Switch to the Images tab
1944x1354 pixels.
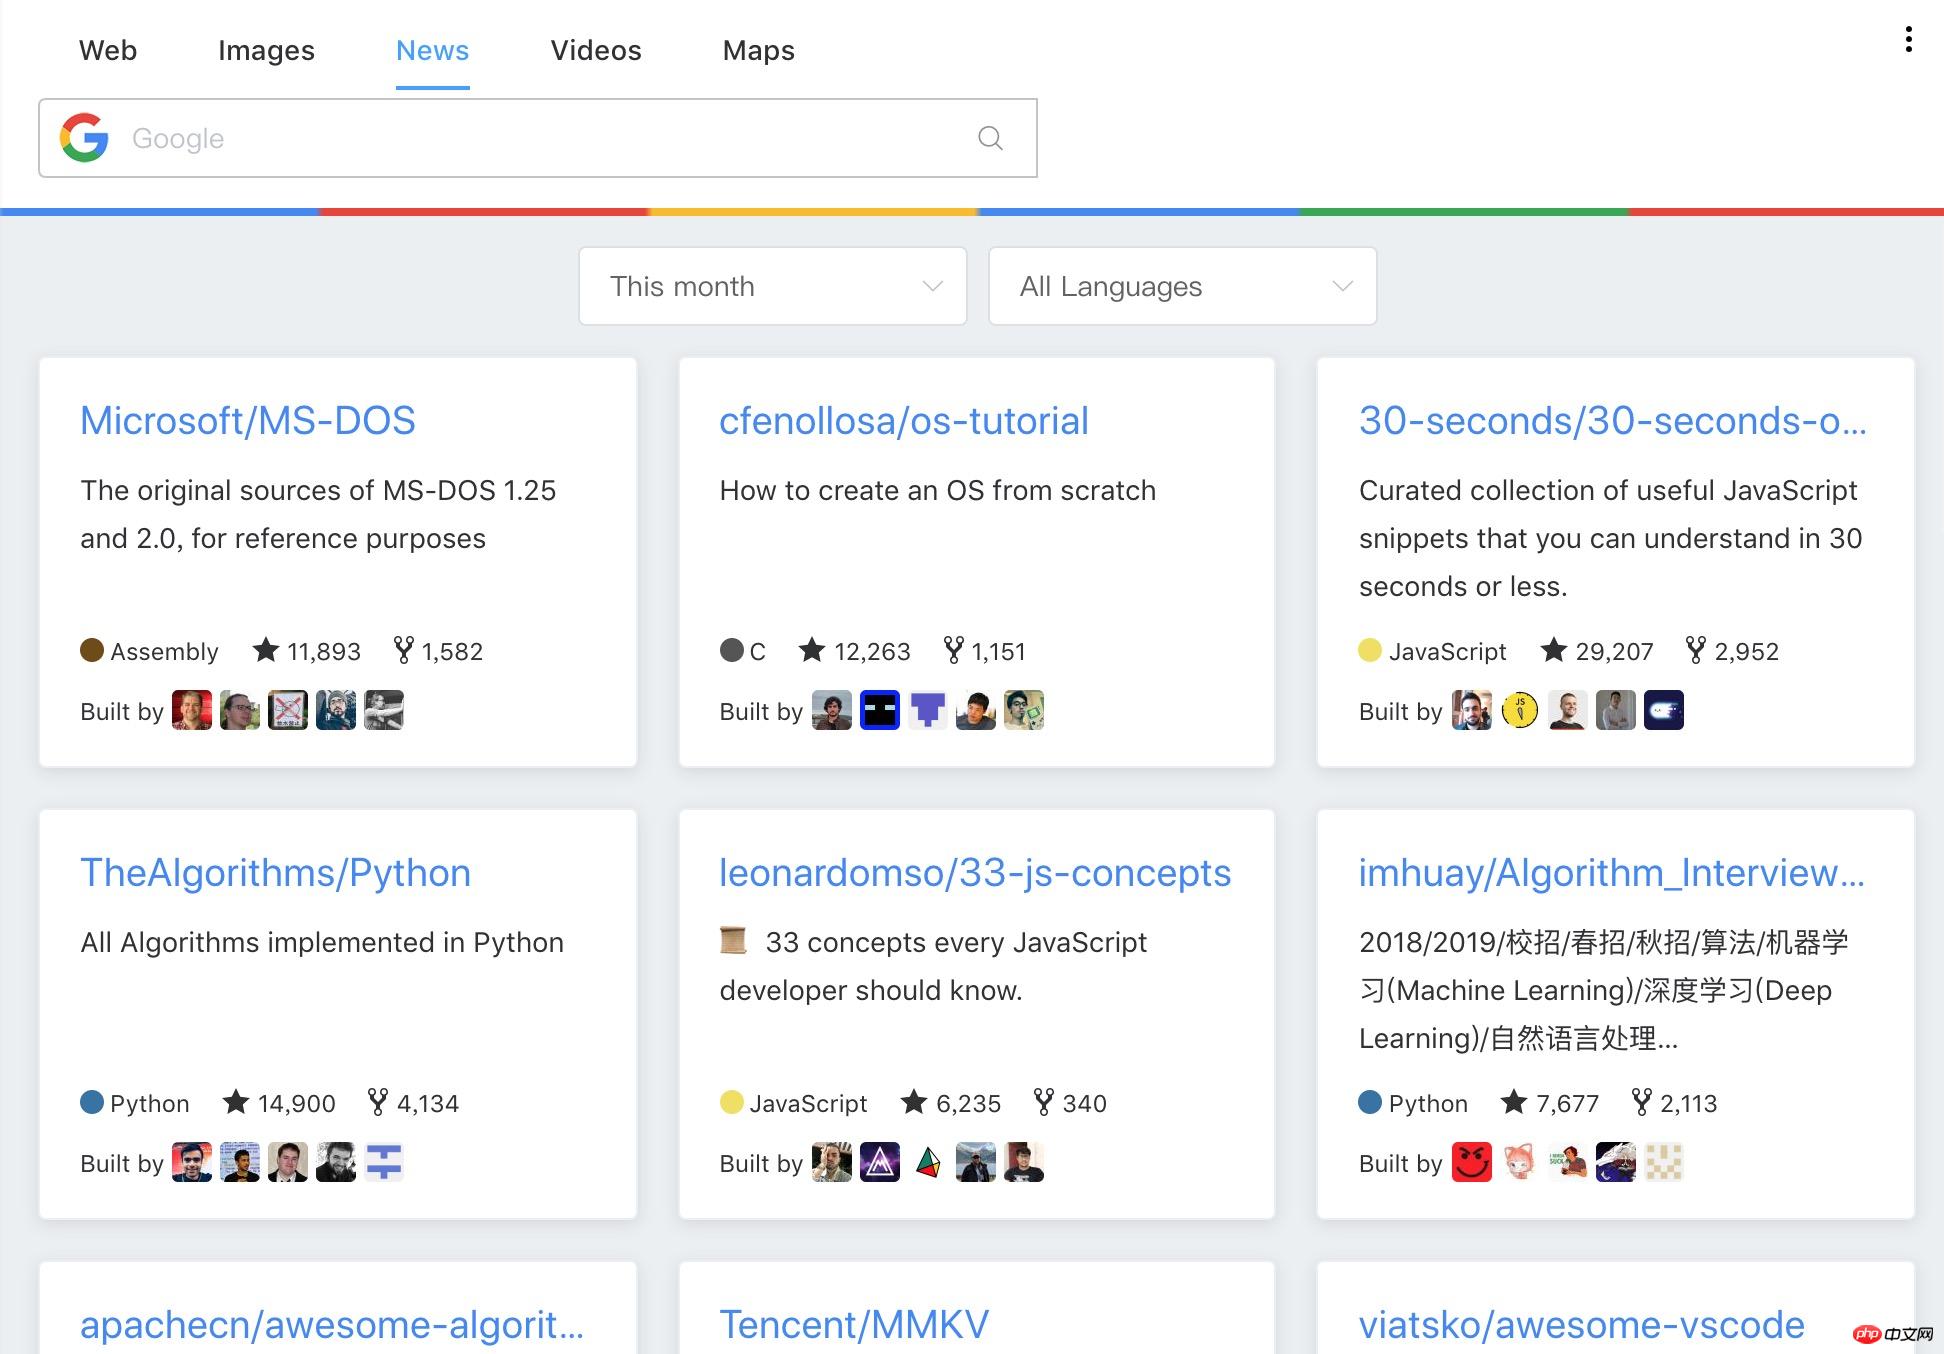(266, 50)
